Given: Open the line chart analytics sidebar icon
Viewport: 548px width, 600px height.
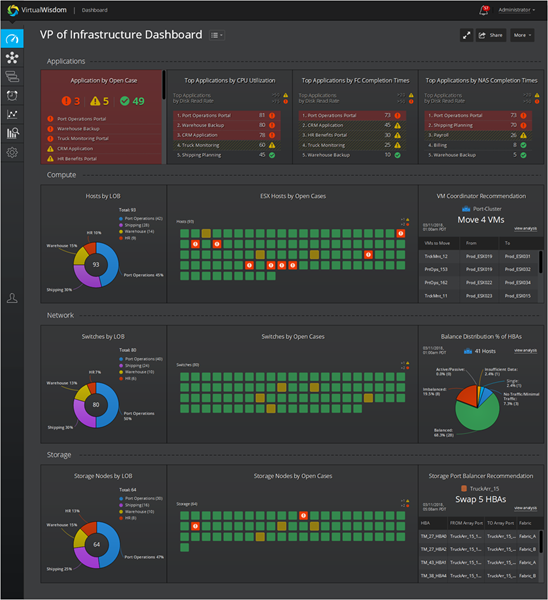Looking at the screenshot, I should [x=12, y=114].
